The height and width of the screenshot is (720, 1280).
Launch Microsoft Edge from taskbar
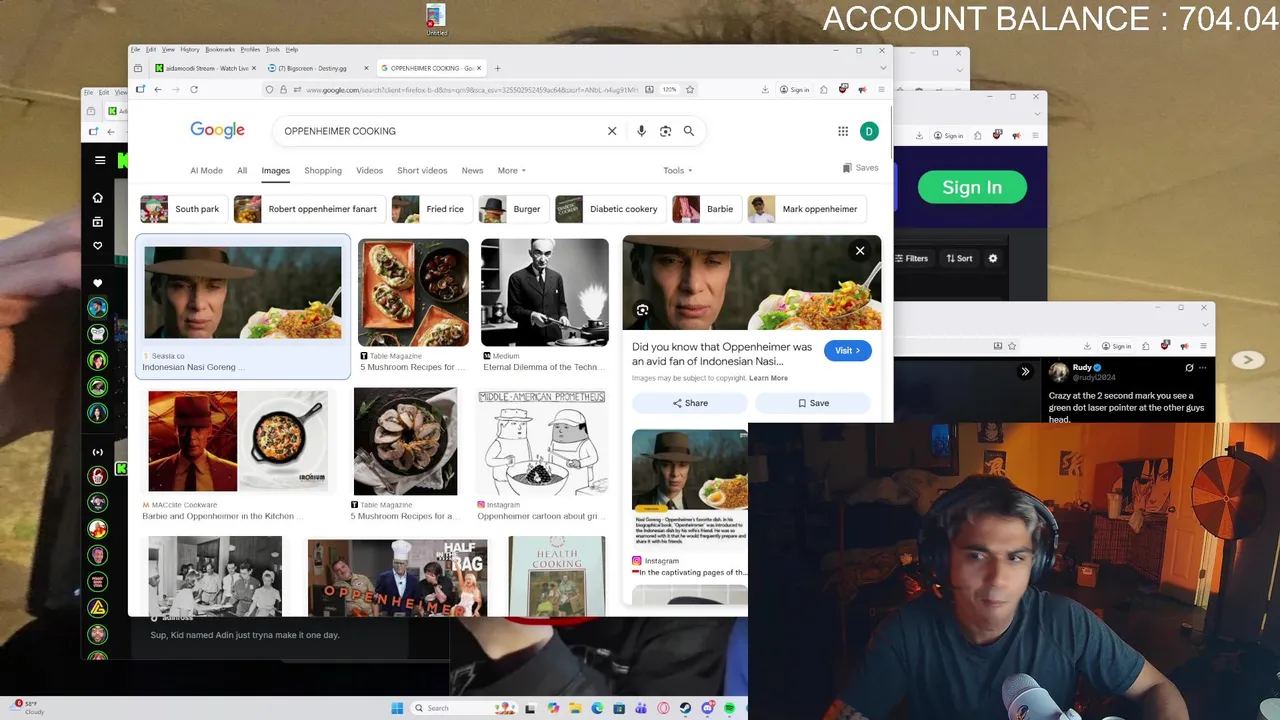click(x=597, y=708)
